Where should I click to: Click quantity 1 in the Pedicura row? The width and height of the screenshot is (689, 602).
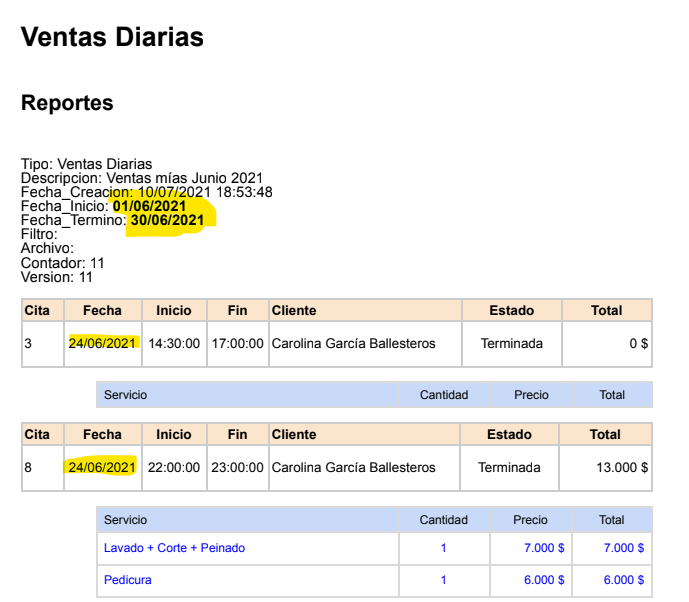pos(443,580)
